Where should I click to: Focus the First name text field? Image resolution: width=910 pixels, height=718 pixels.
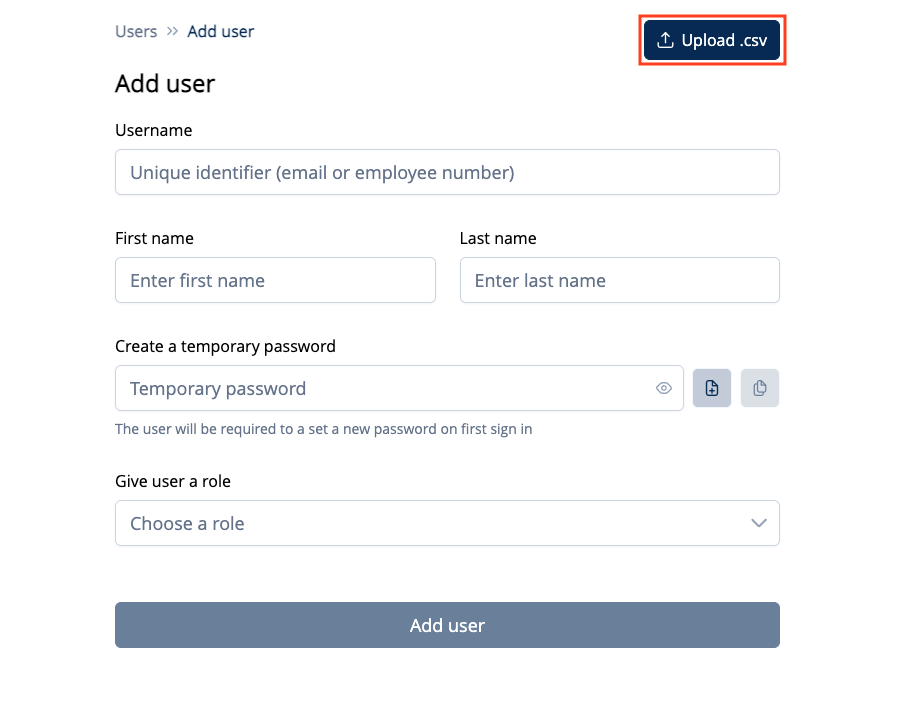(x=275, y=280)
